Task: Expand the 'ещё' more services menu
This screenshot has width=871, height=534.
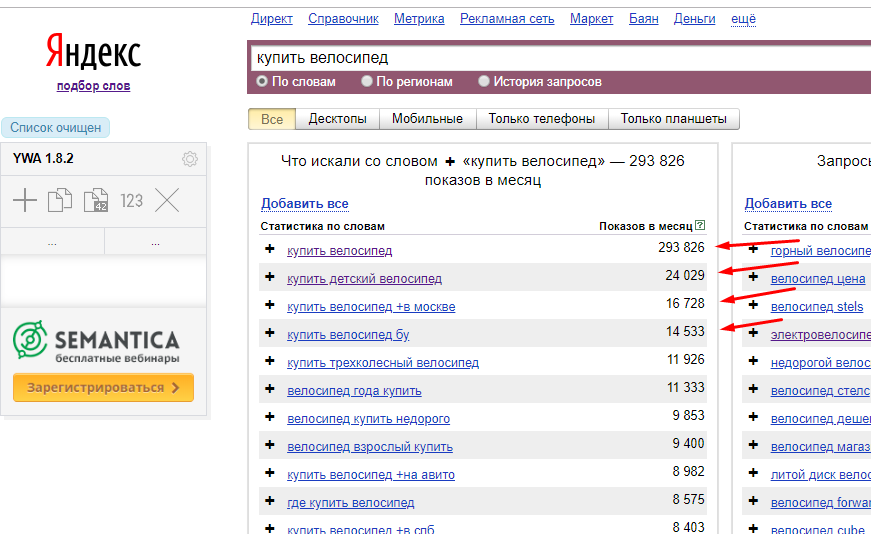Action: pyautogui.click(x=743, y=19)
